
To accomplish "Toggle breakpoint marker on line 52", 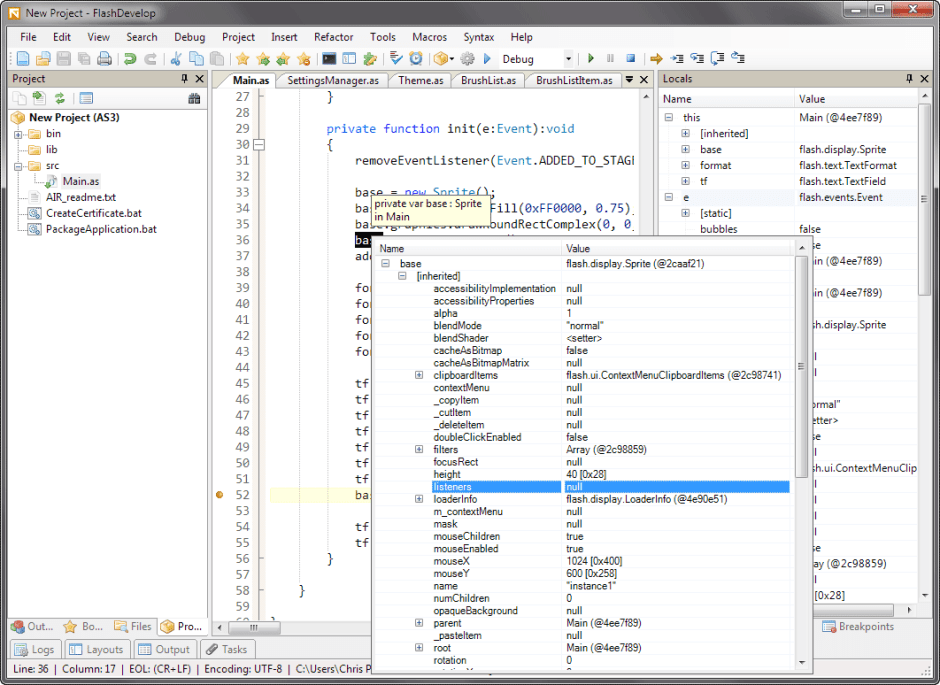I will (x=220, y=495).
